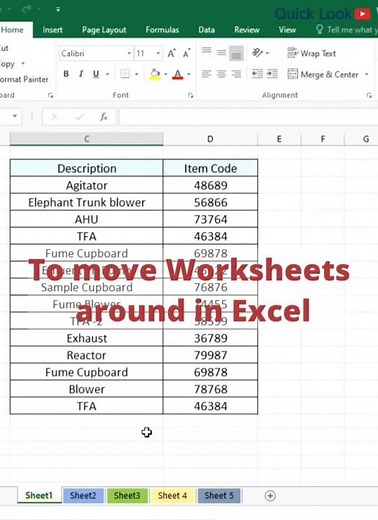Screen dimensions: 378x520
Task: Click the Tell me what search box
Action: 347,30
